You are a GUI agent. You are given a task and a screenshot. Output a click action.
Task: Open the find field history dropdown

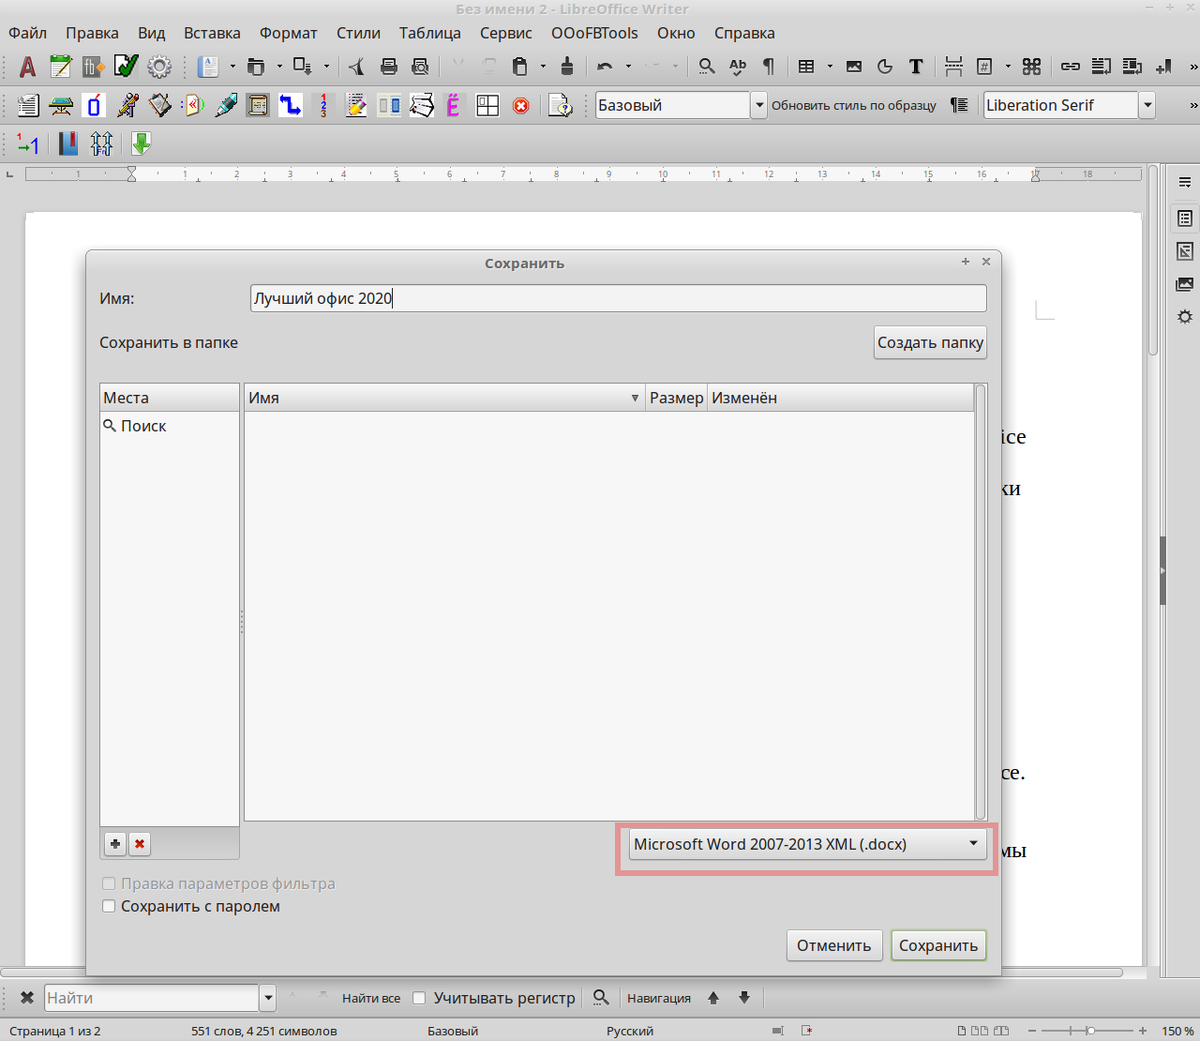click(268, 997)
